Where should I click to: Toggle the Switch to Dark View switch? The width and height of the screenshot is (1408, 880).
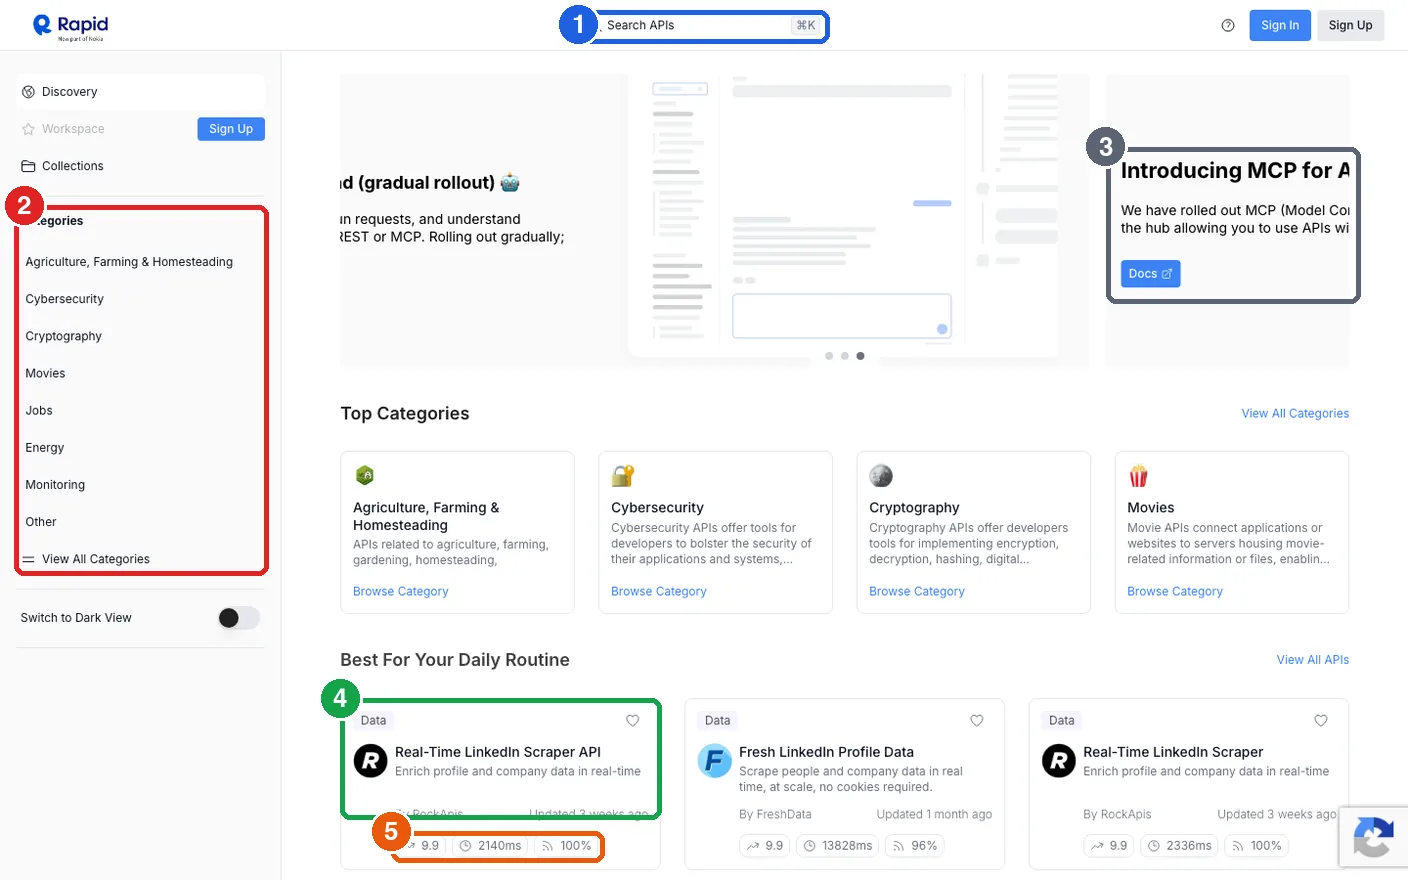click(x=239, y=618)
